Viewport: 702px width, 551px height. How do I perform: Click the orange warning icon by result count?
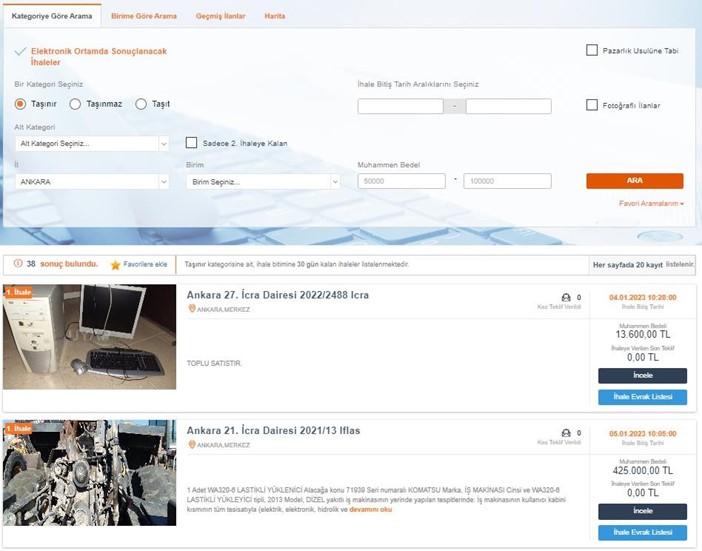point(16,264)
